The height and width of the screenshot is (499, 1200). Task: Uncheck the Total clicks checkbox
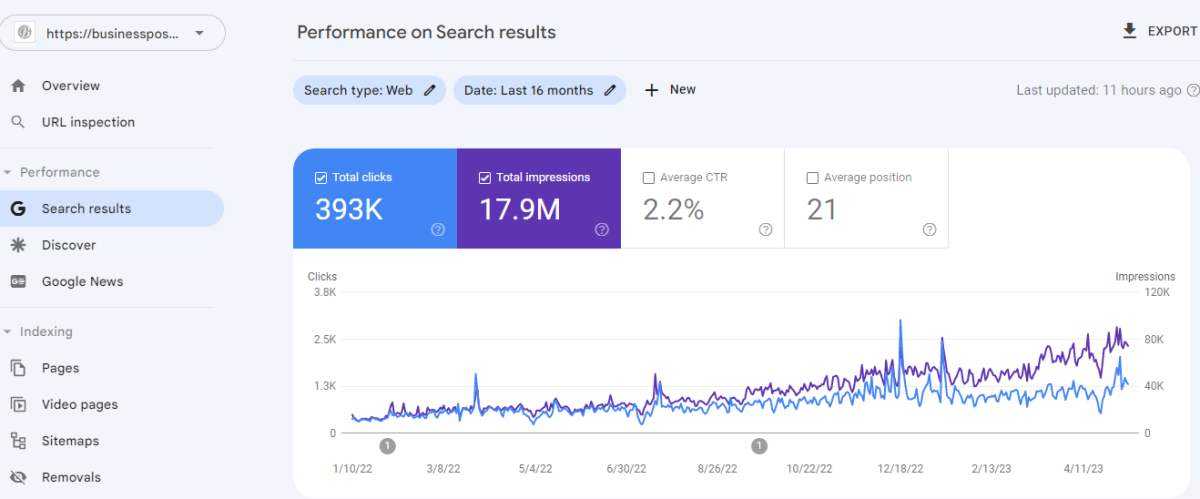click(x=321, y=178)
